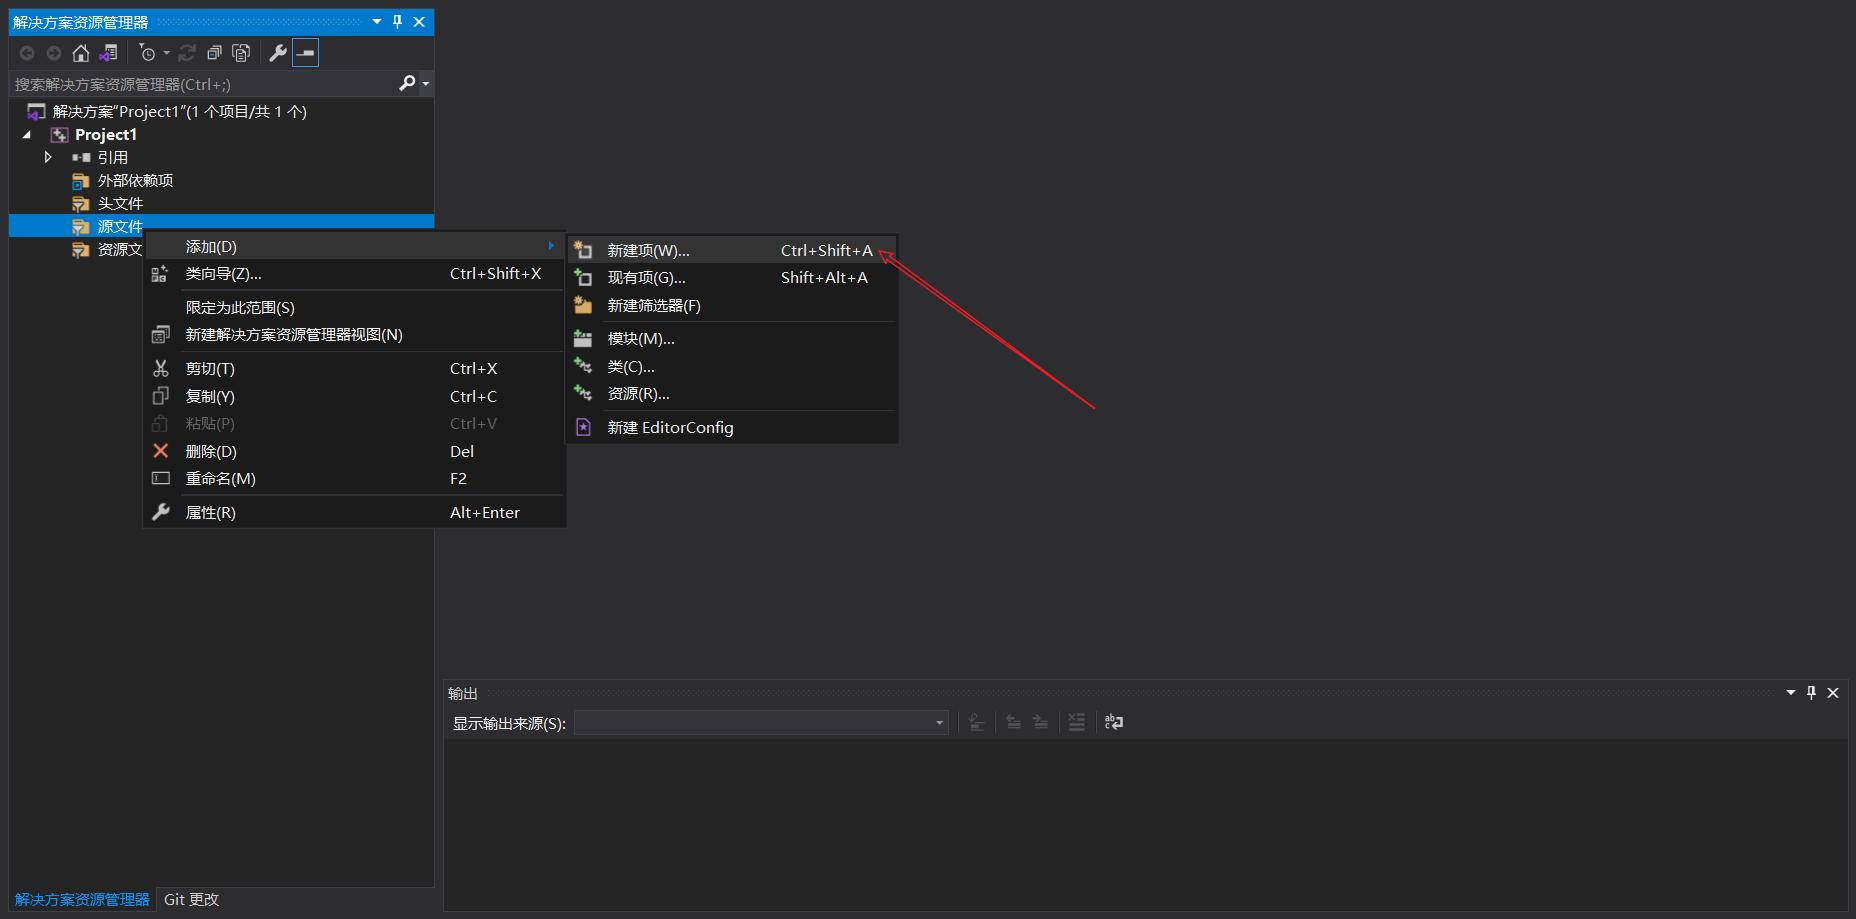Toggle the Preview Selected Items button
The height and width of the screenshot is (919, 1856).
click(x=306, y=53)
